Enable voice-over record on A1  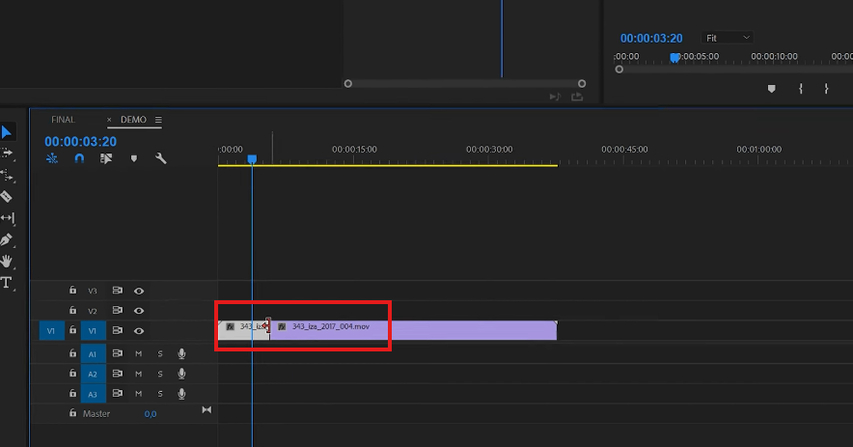(x=182, y=354)
